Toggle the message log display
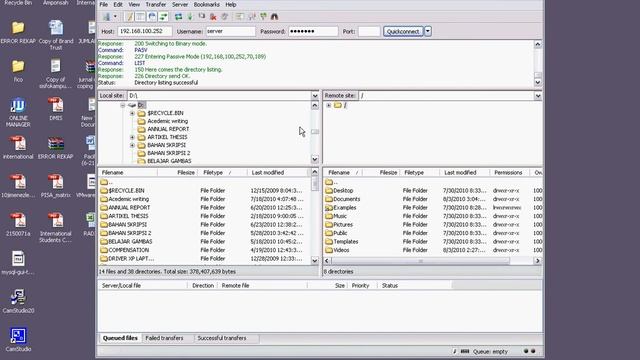Image resolution: width=640 pixels, height=360 pixels. pyautogui.click(x=129, y=17)
